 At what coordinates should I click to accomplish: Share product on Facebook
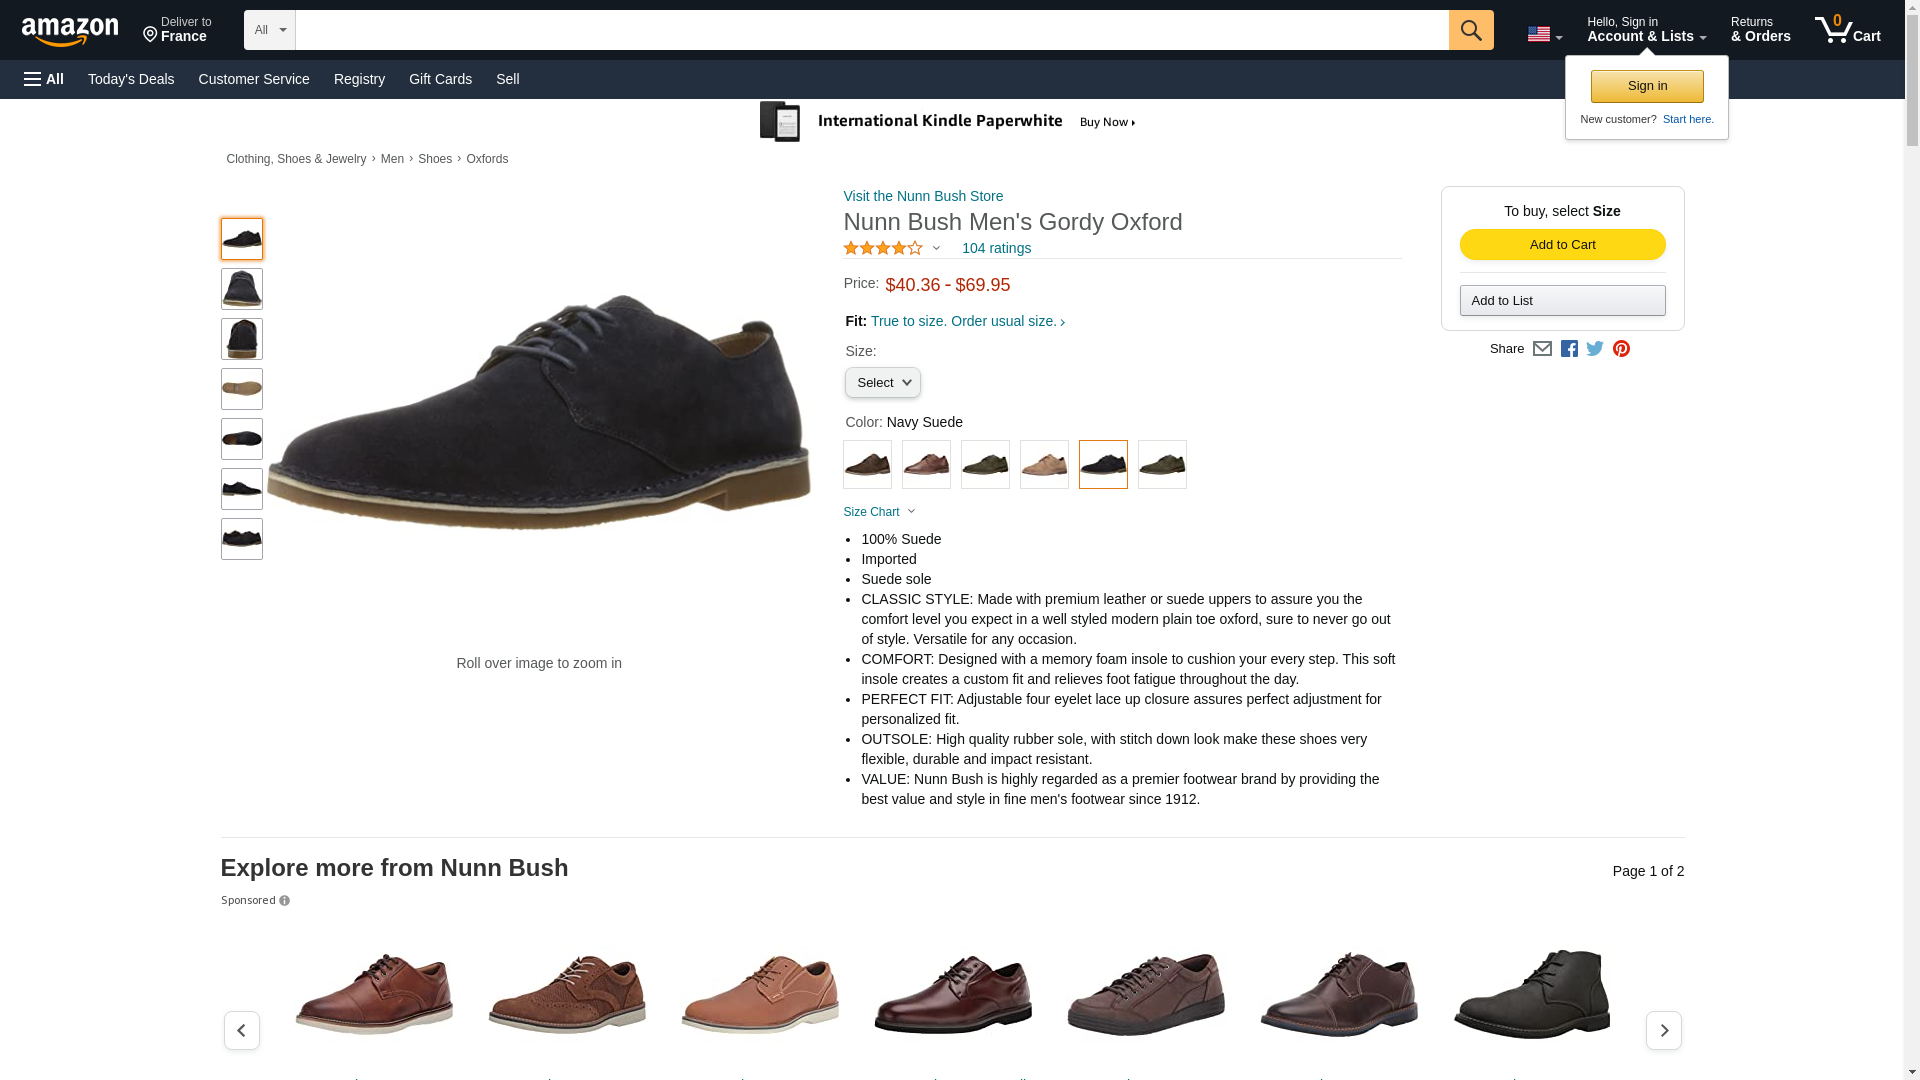1569,349
